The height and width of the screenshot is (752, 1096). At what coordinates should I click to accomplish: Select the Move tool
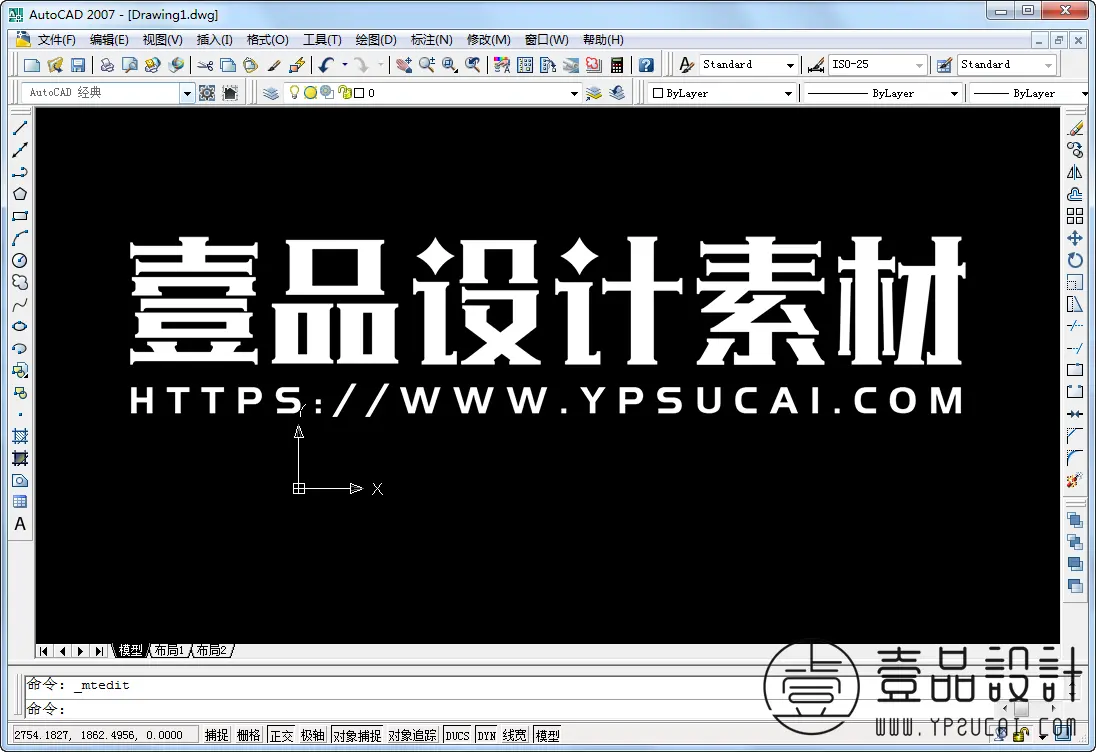[x=1075, y=238]
